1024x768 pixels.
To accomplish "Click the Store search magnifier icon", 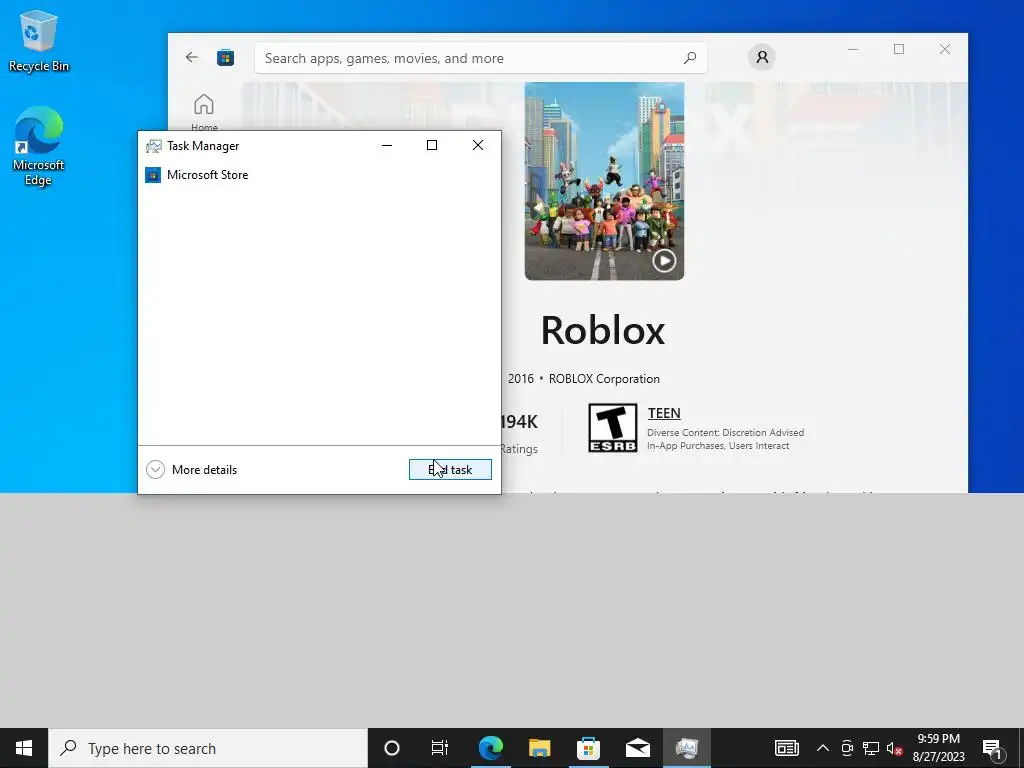I will pos(690,58).
